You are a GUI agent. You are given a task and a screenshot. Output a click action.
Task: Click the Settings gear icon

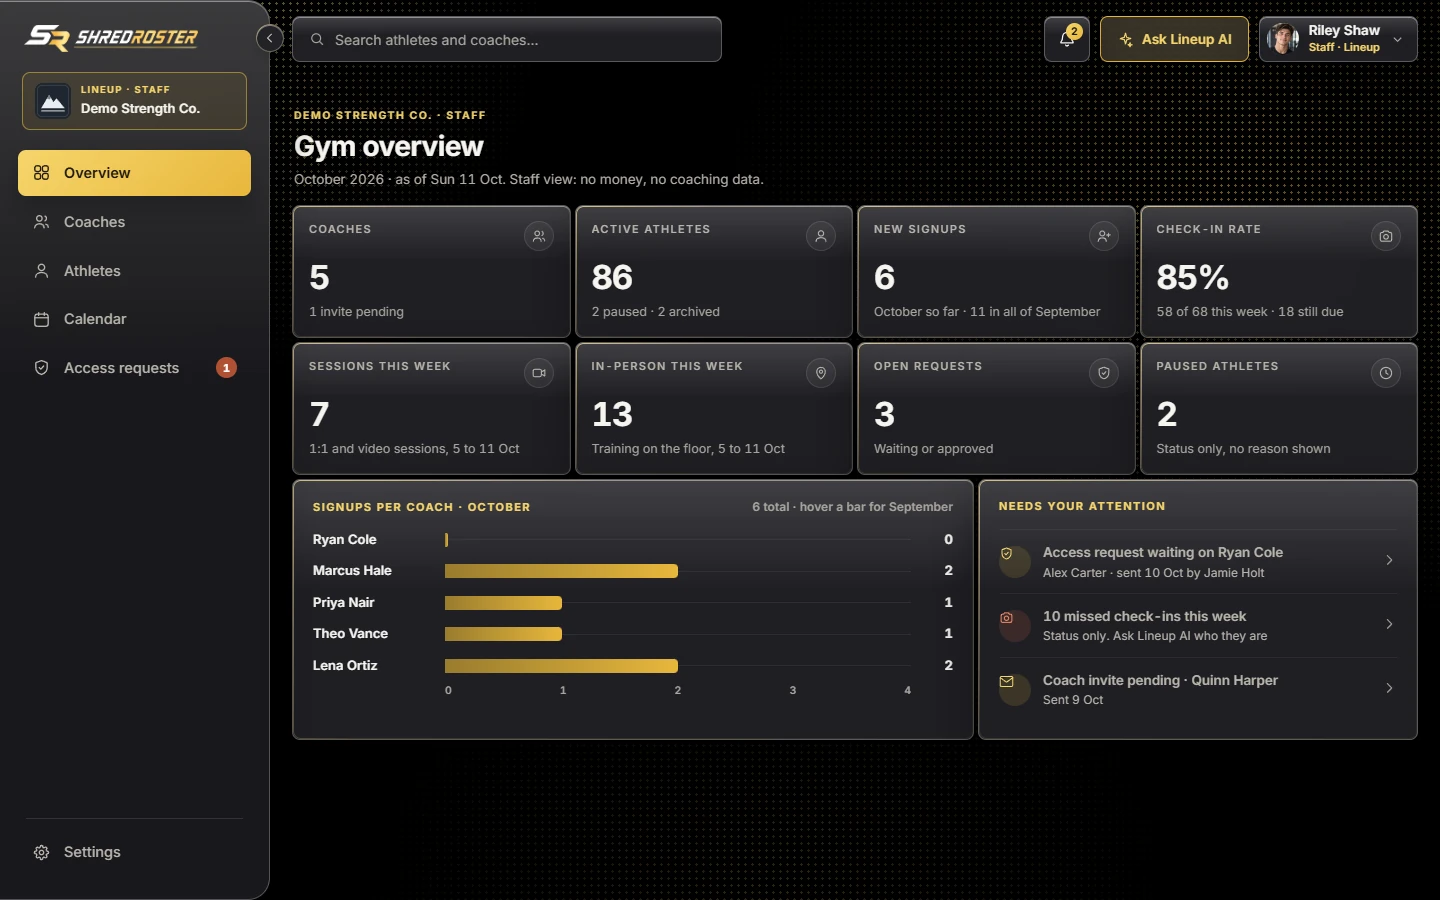41,853
